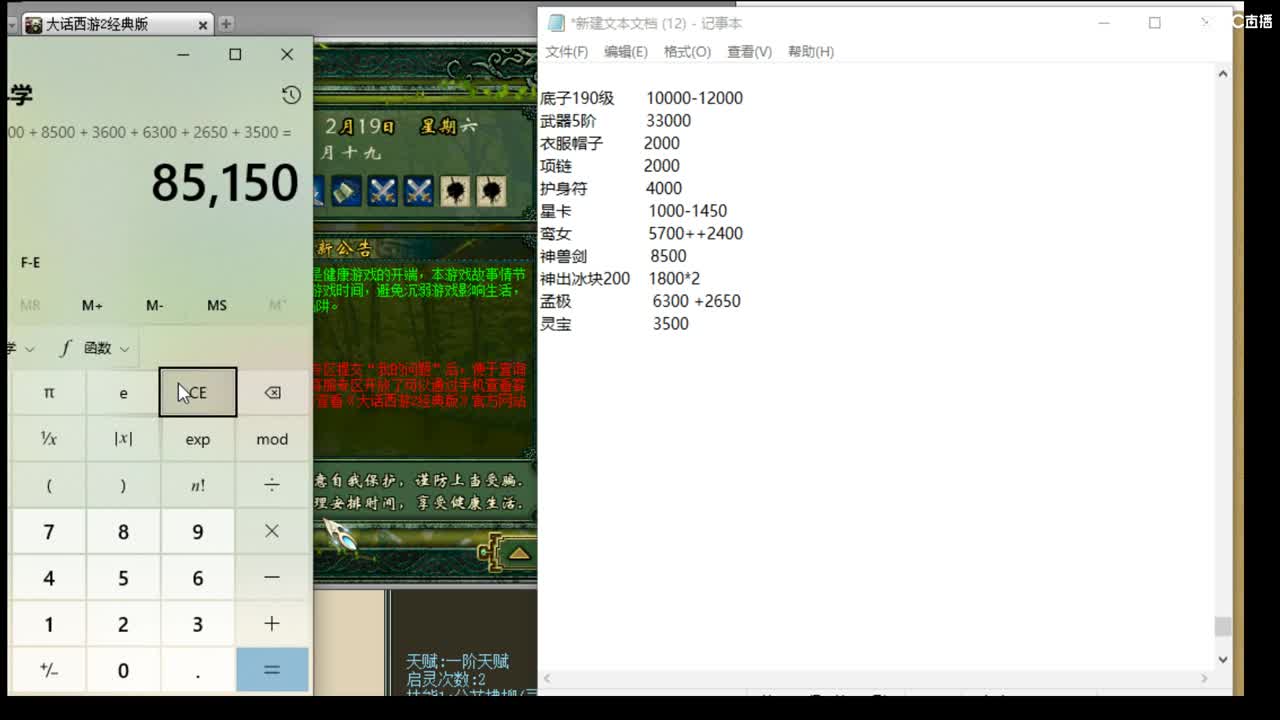
Task: Click the text 底子190级 in Notepad
Action: pos(577,98)
